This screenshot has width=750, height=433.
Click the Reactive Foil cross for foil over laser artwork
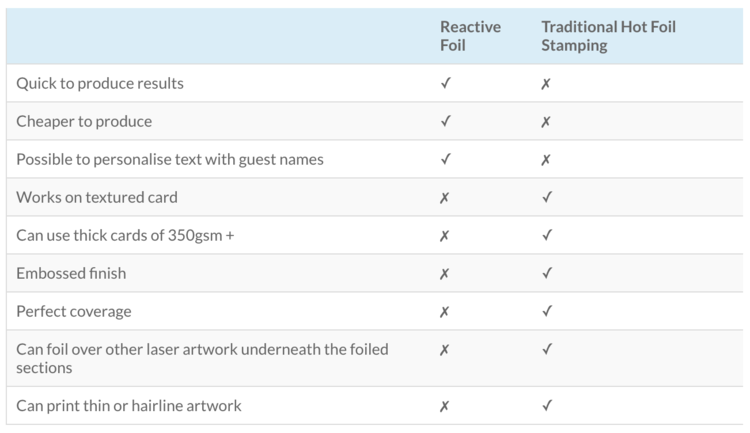coord(445,350)
